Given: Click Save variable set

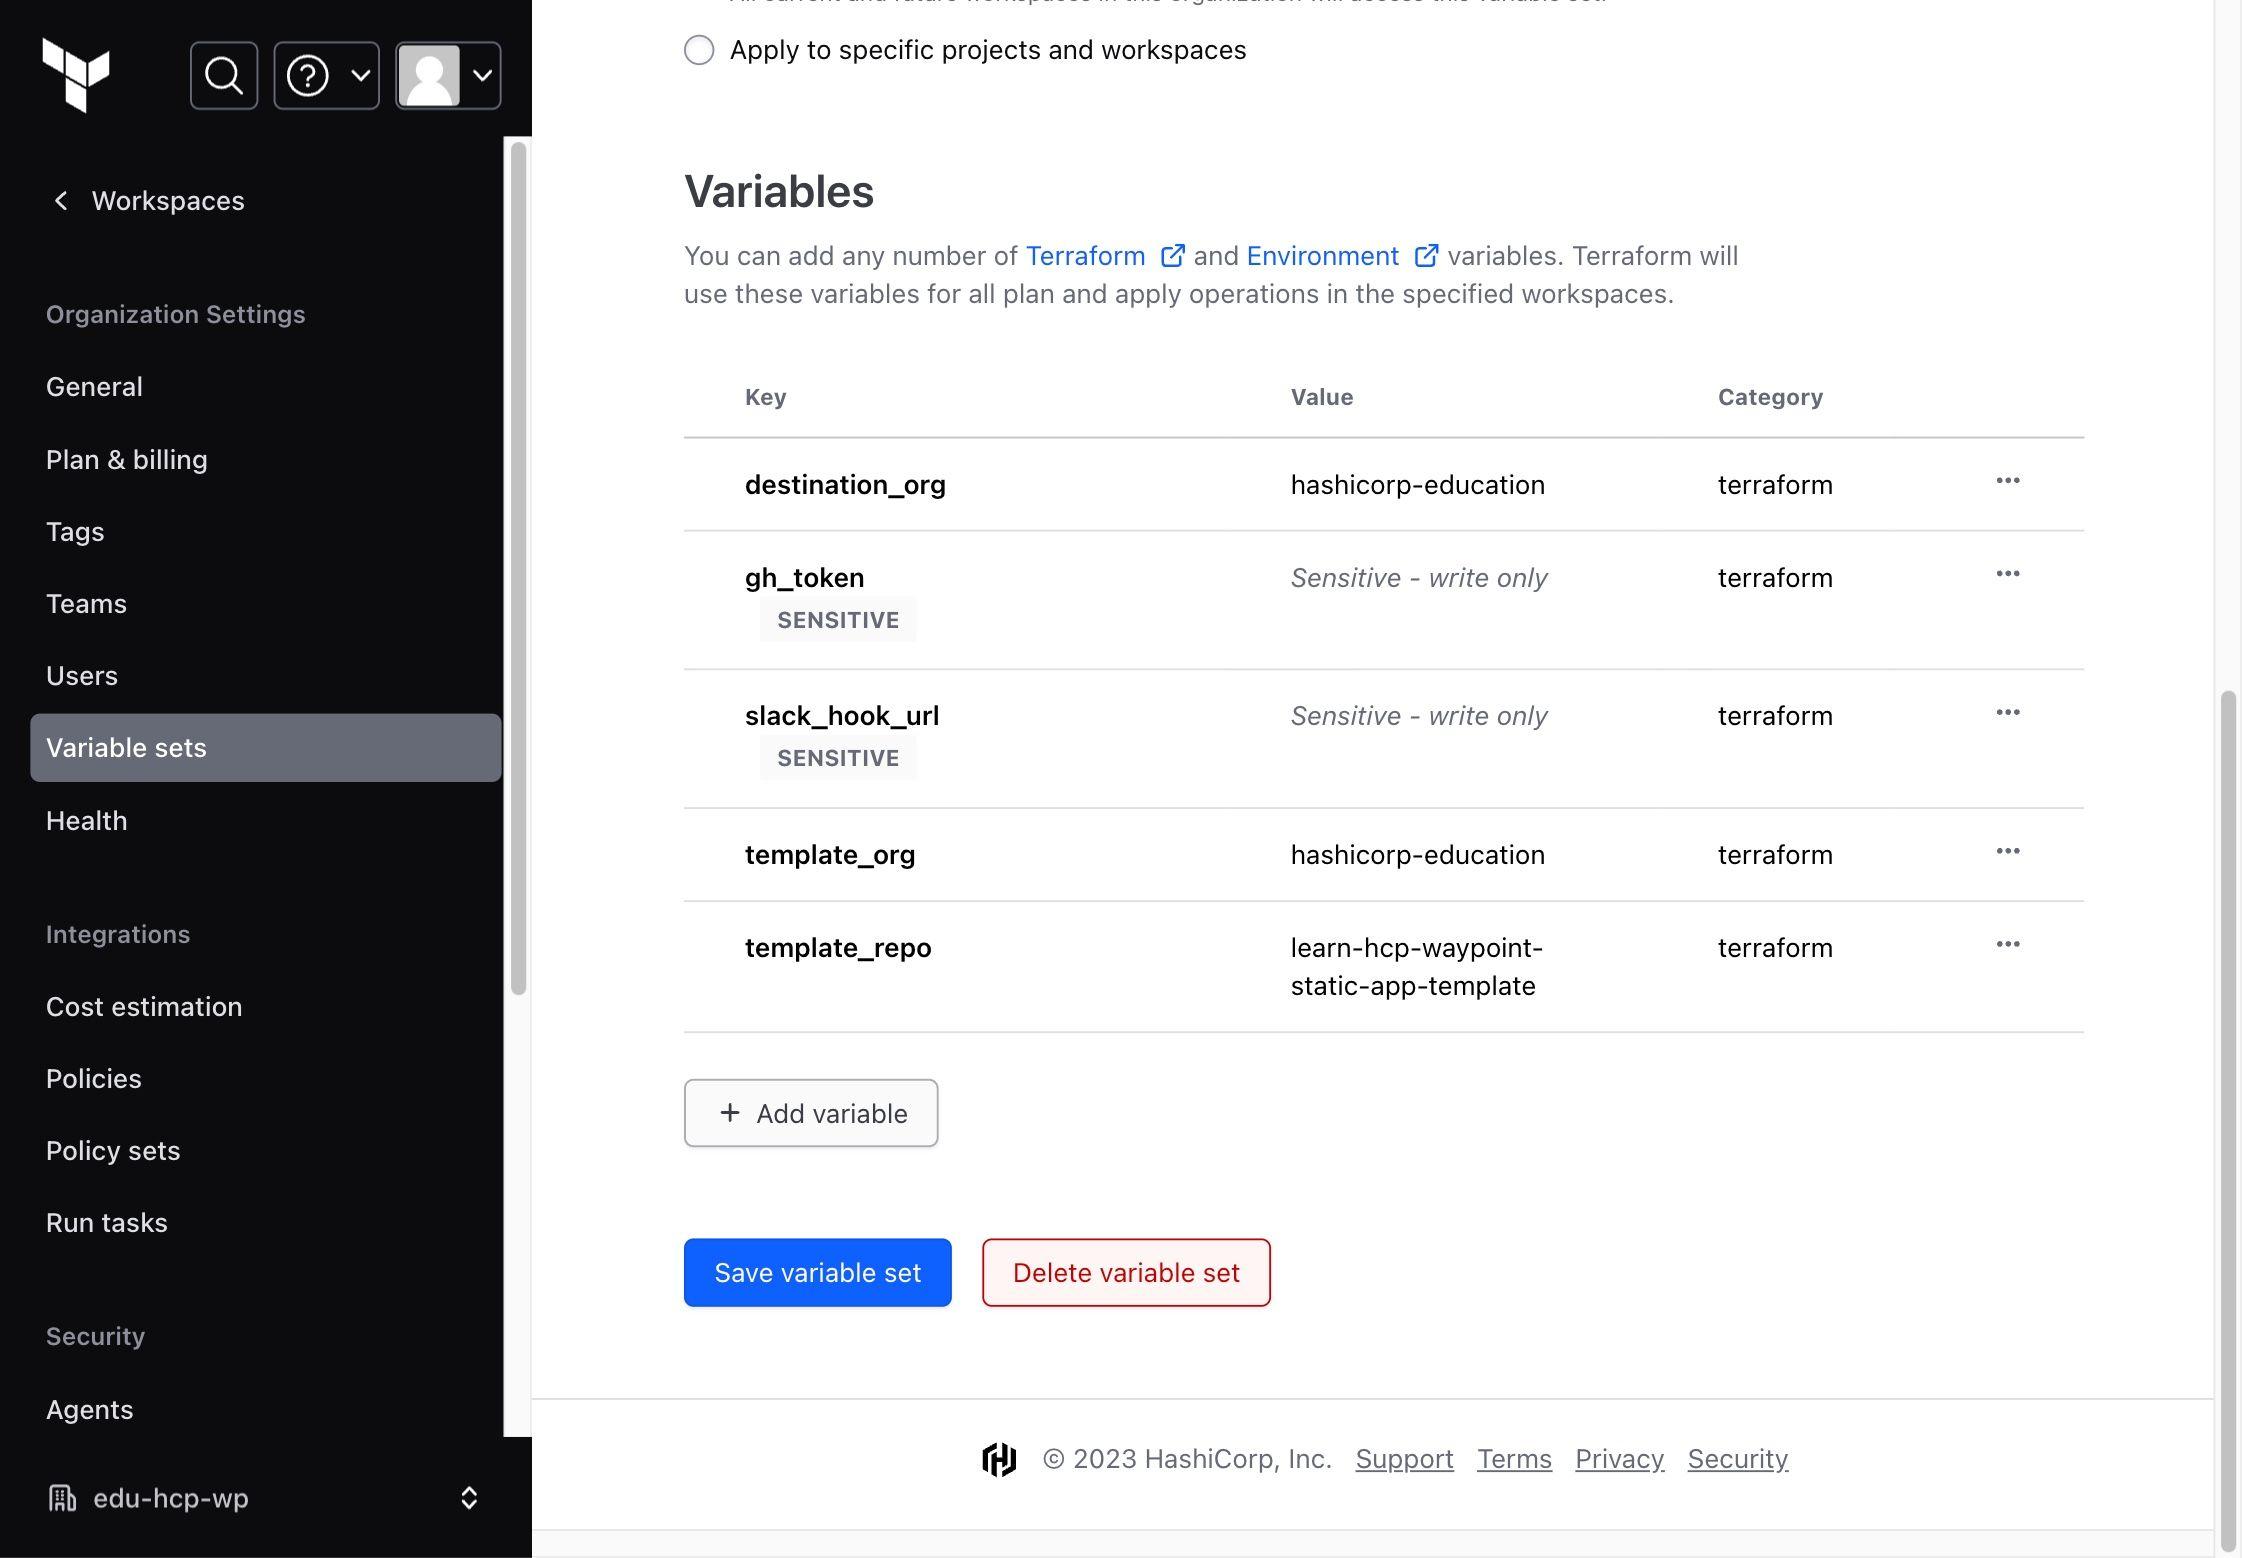Looking at the screenshot, I should [818, 1273].
